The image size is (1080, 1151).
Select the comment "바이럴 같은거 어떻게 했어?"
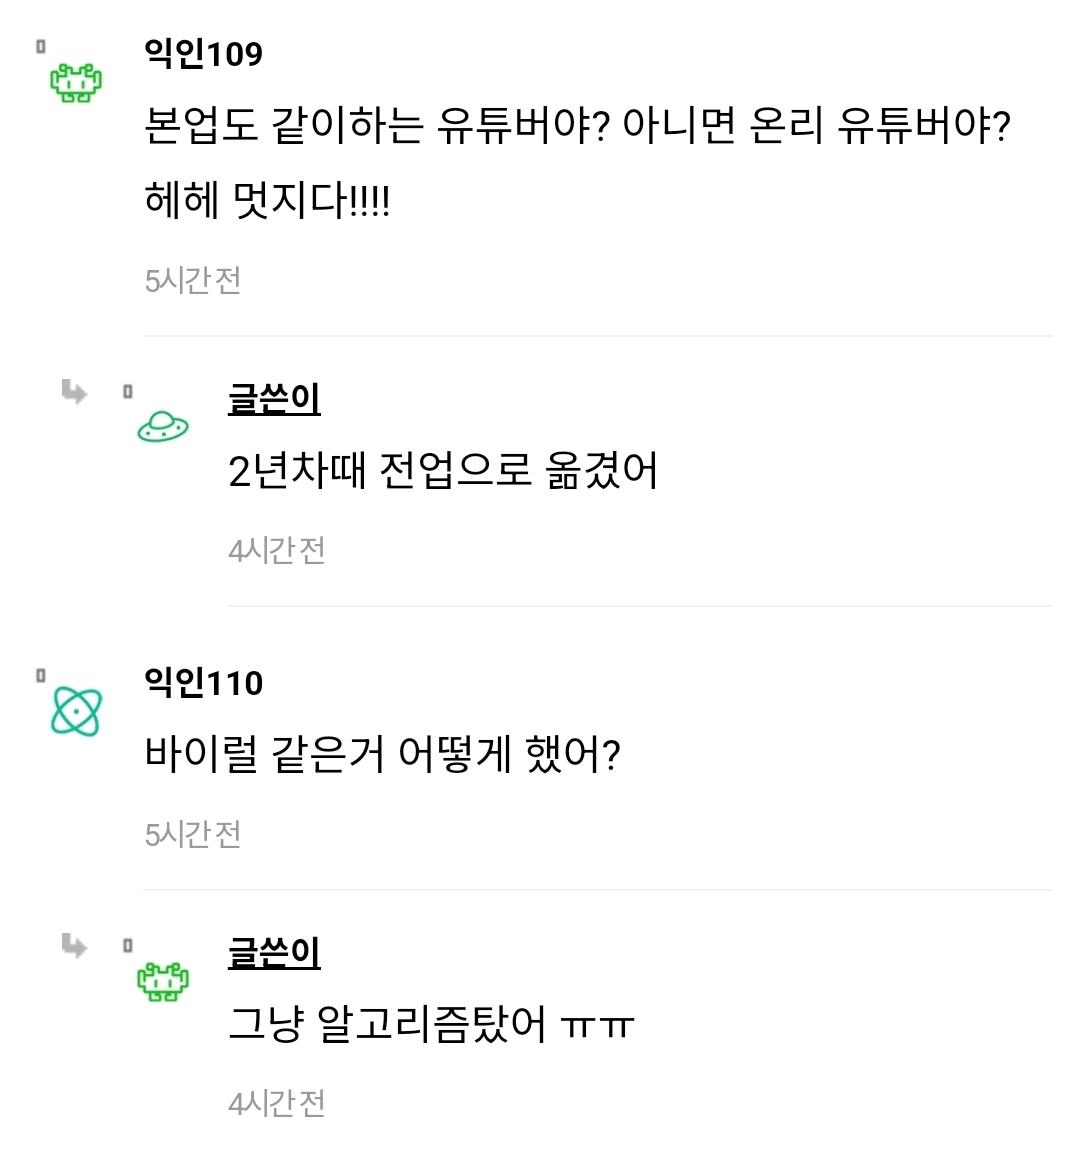382,754
